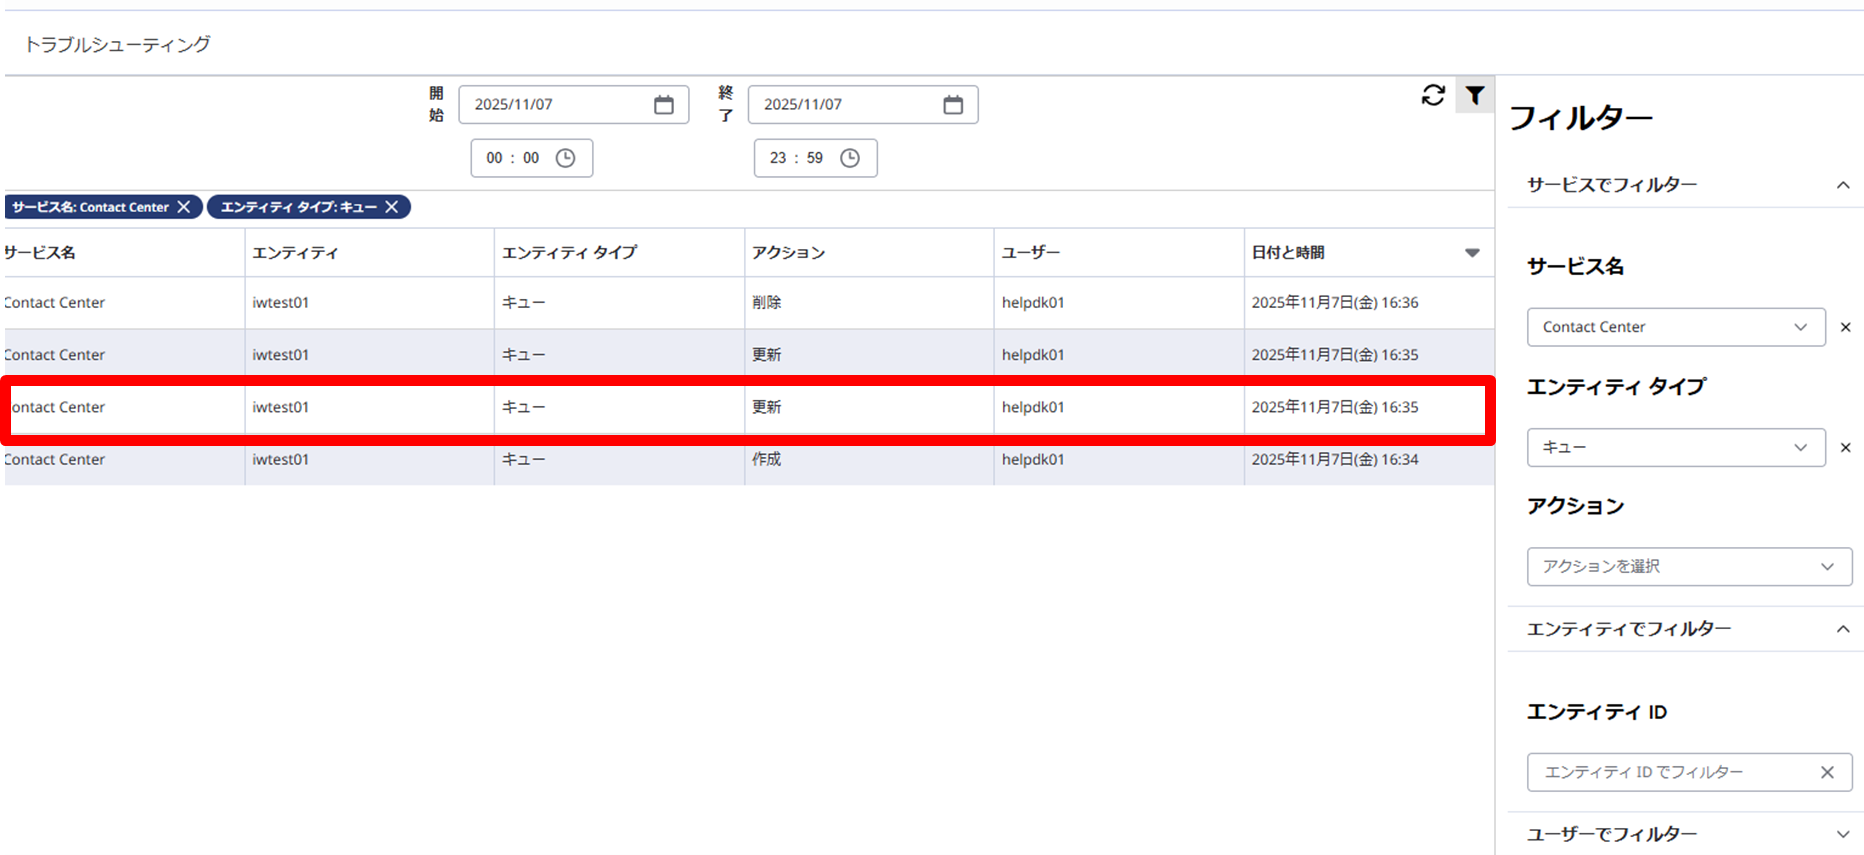Click the refresh icon above the table
The image size is (1864, 855).
point(1433,95)
